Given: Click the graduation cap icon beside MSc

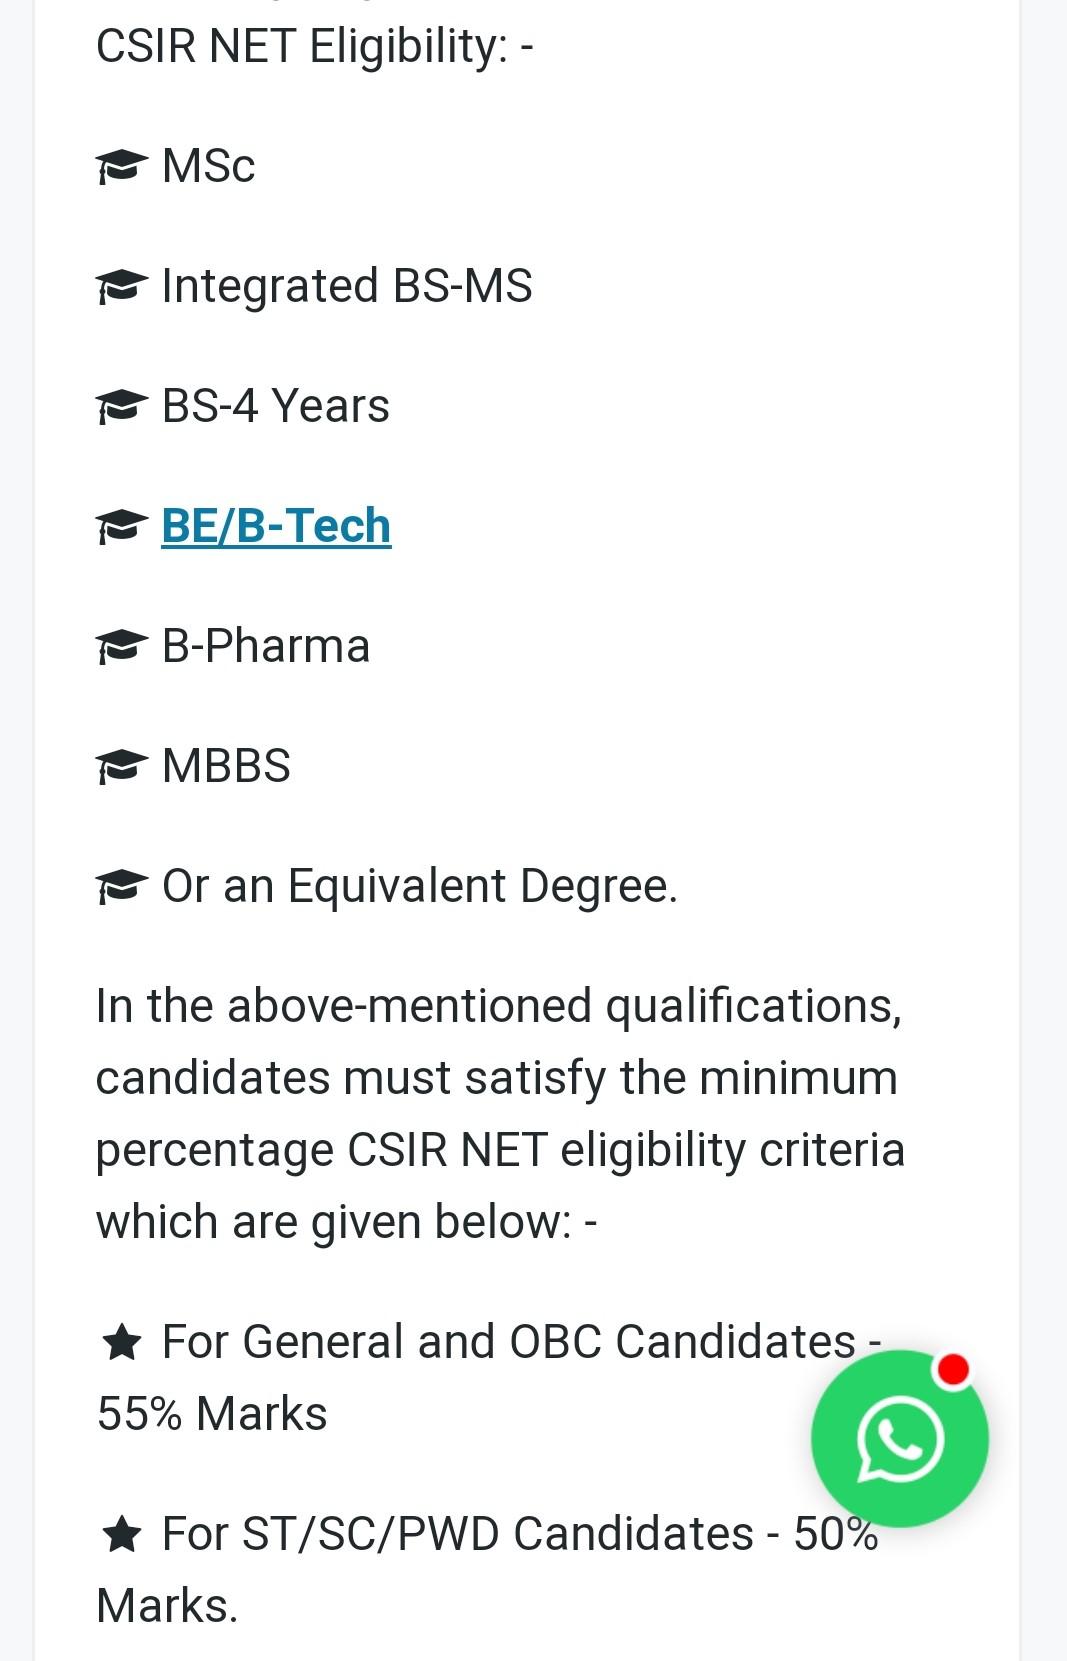Looking at the screenshot, I should point(122,167).
